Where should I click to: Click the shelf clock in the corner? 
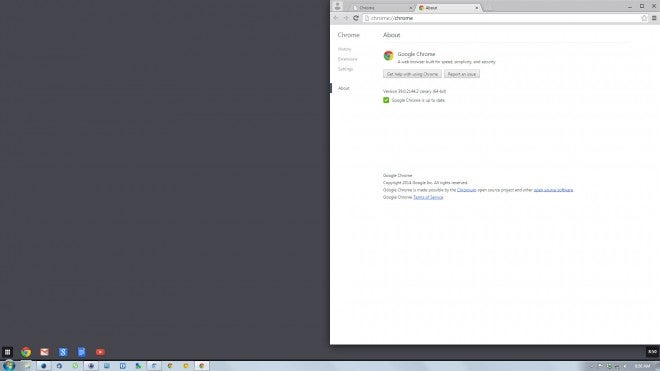[652, 352]
